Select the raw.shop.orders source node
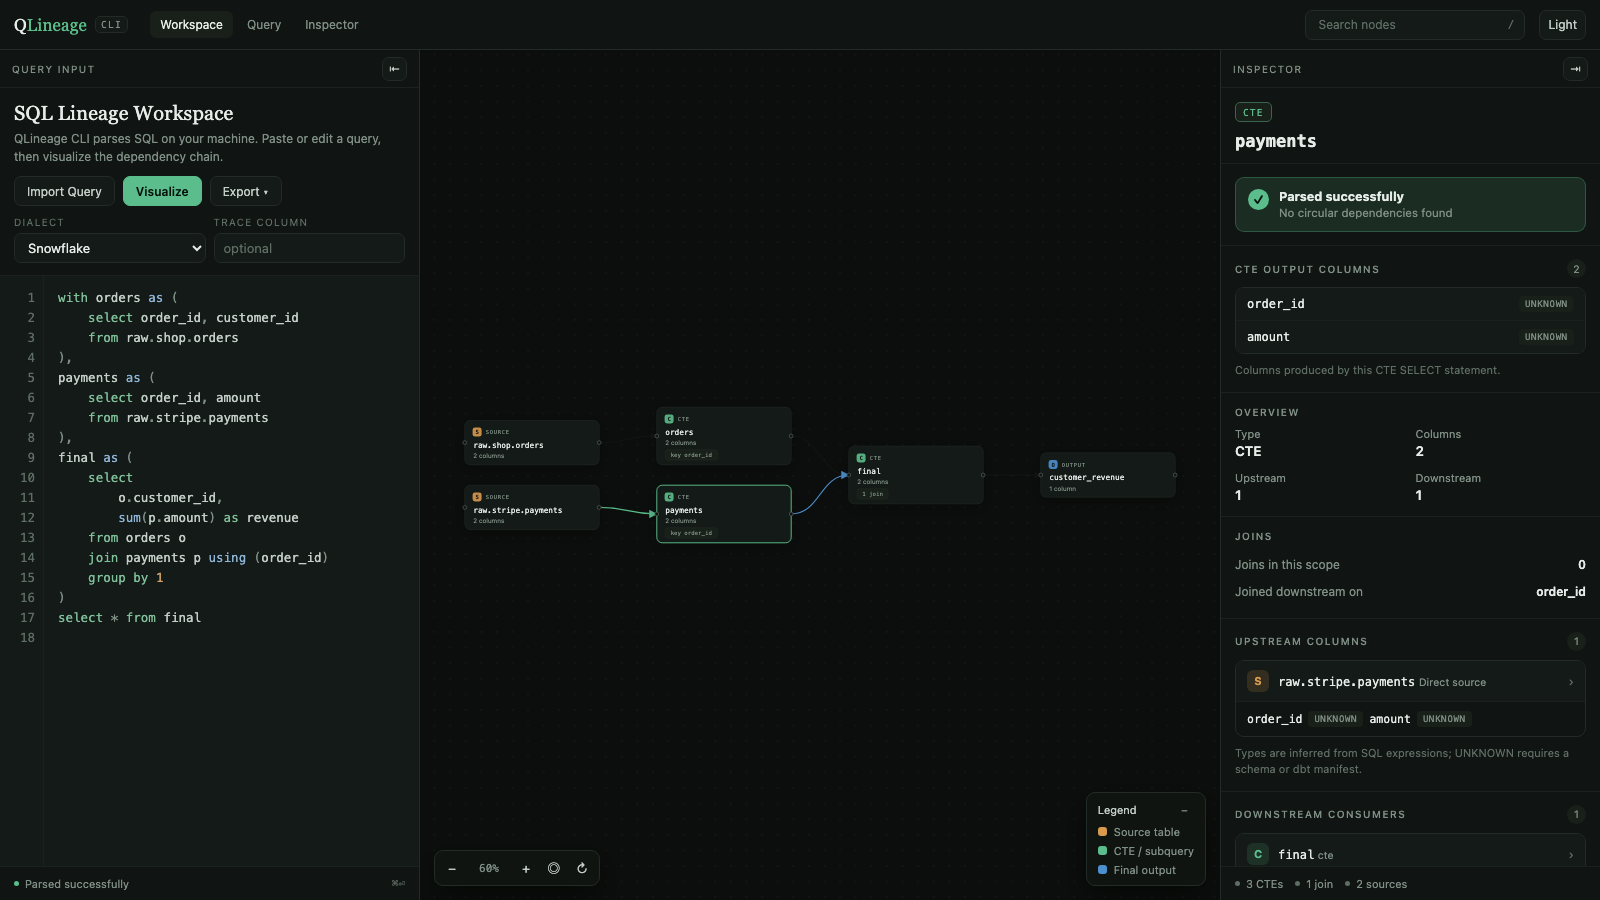The height and width of the screenshot is (900, 1600). pos(532,443)
